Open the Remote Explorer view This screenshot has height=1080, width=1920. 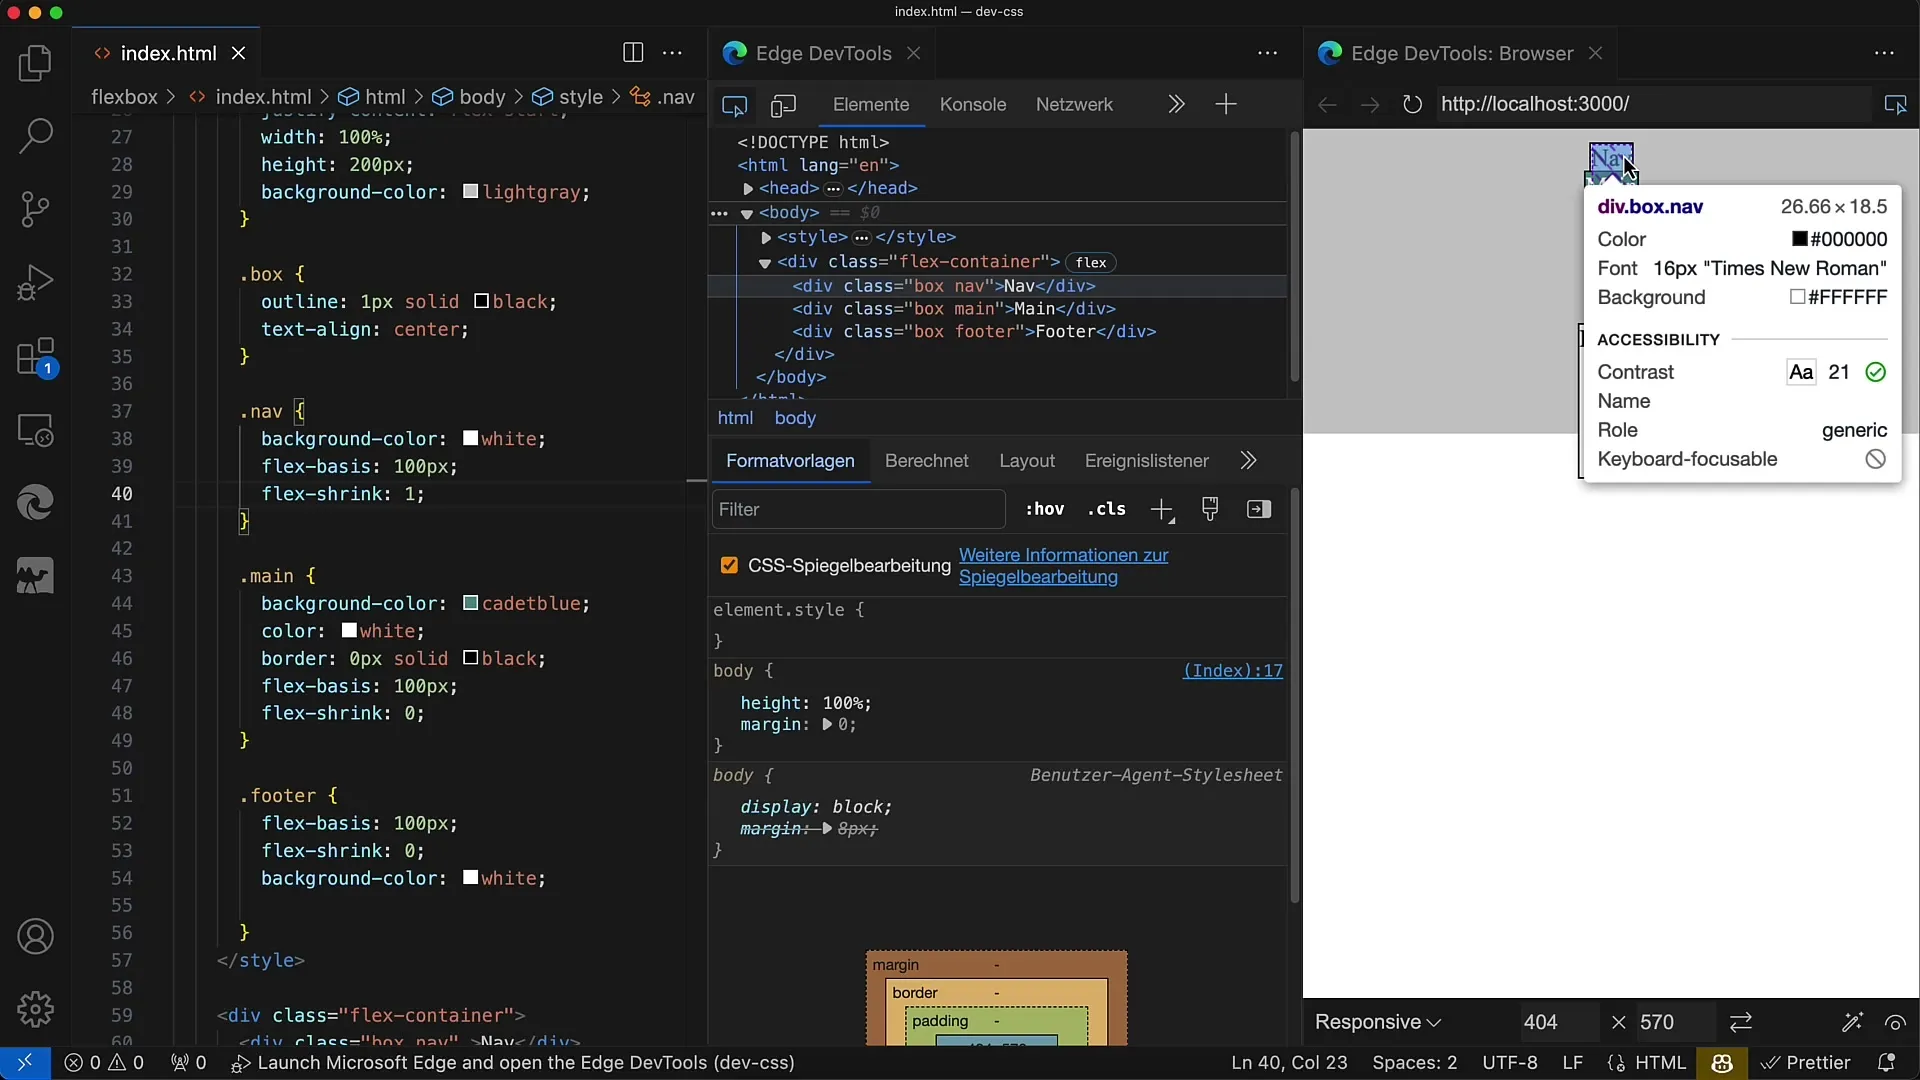pos(35,431)
